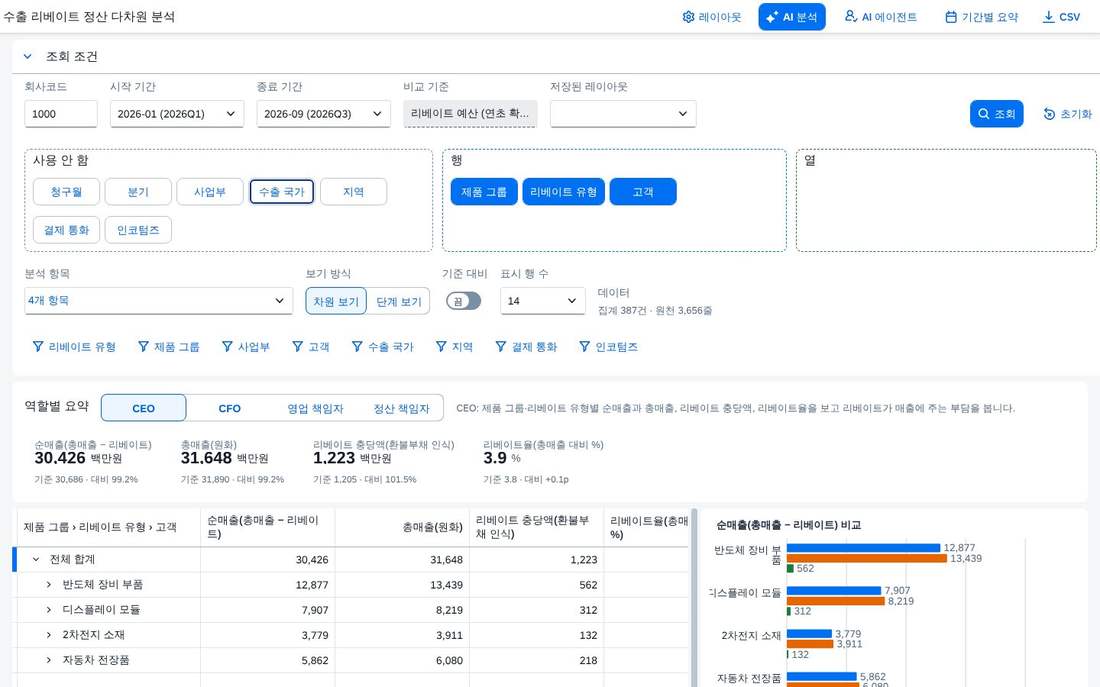Viewport: 1100px width, 687px height.
Task: Select the 분기 dimension chip
Action: [x=138, y=192]
